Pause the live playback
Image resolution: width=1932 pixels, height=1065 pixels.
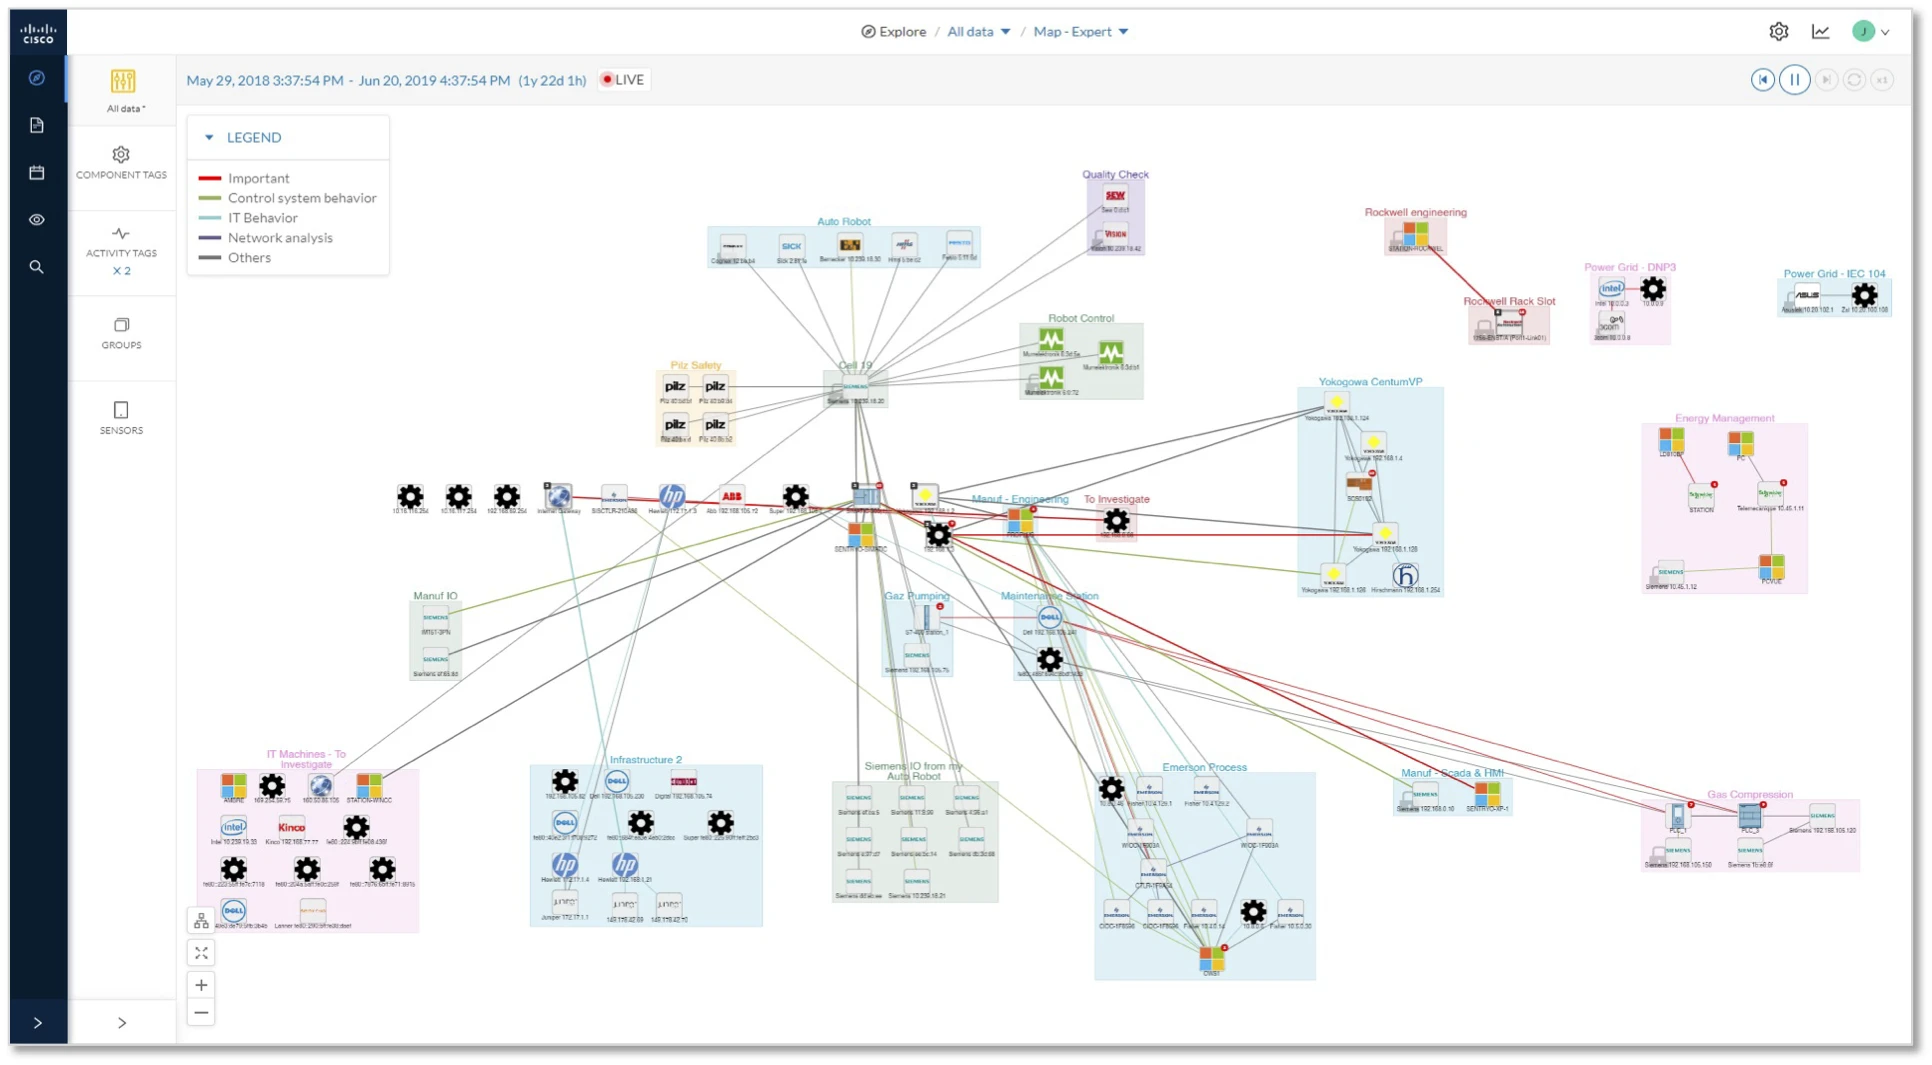tap(1794, 80)
